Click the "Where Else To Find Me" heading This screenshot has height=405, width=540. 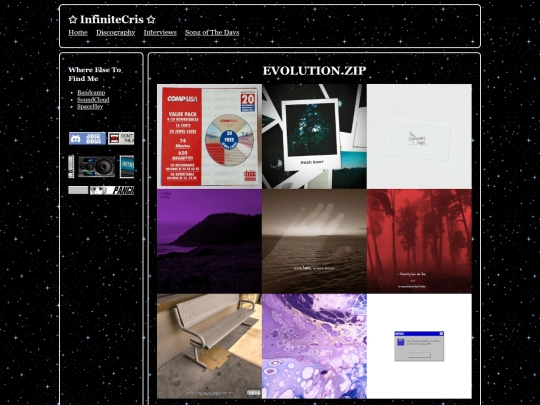tap(95, 74)
